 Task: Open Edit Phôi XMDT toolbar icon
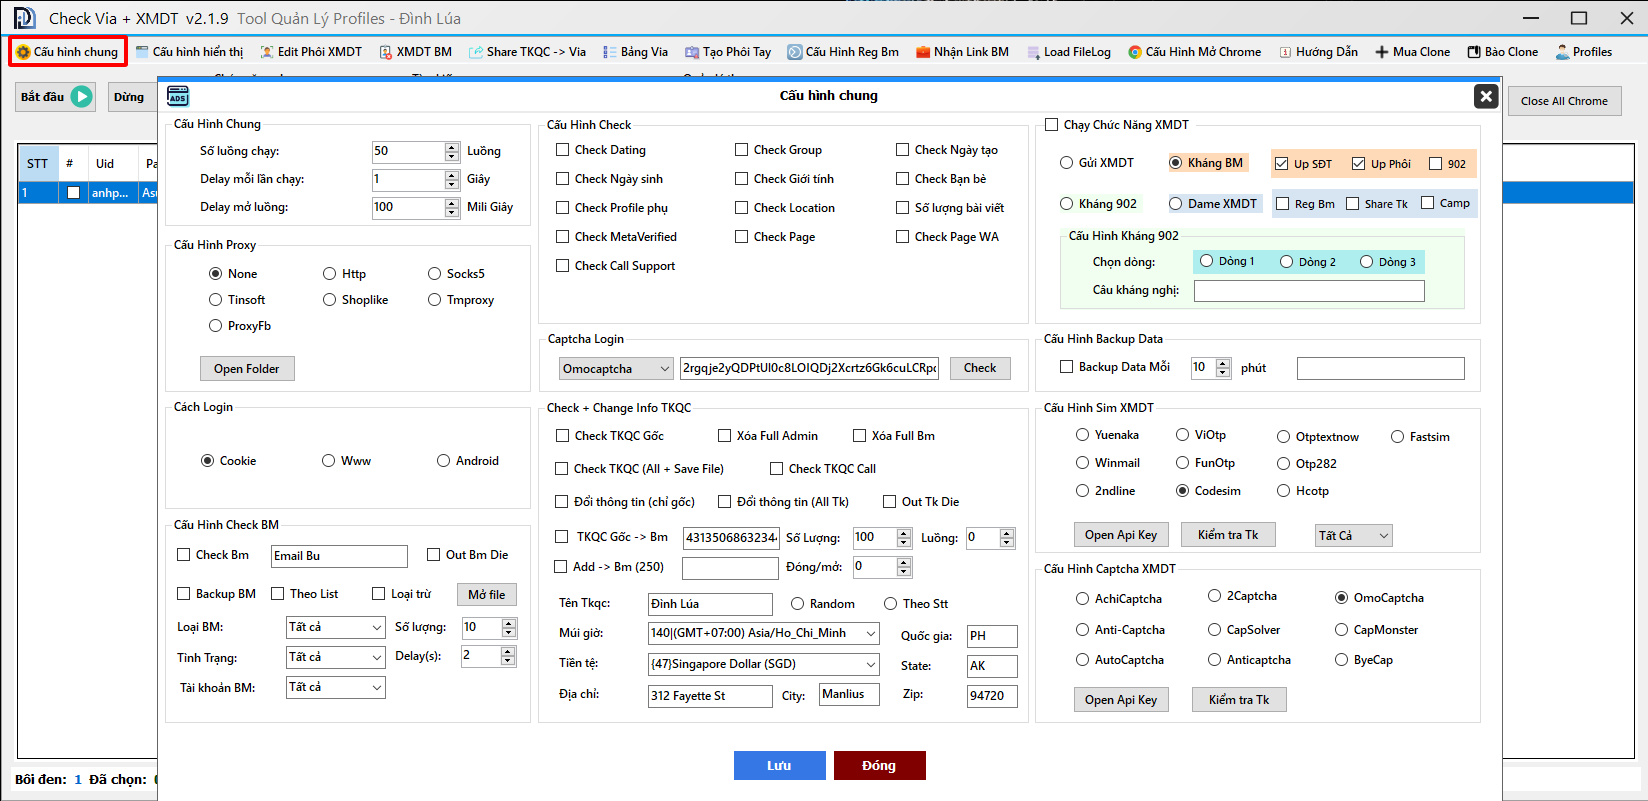(267, 52)
